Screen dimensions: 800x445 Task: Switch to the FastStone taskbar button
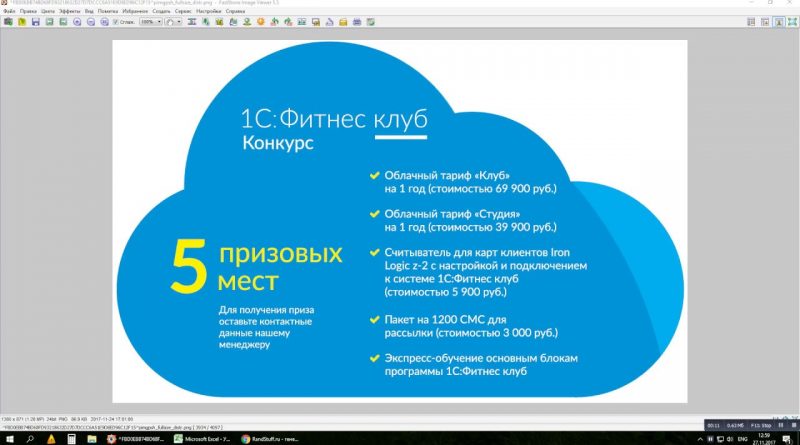[x=136, y=439]
